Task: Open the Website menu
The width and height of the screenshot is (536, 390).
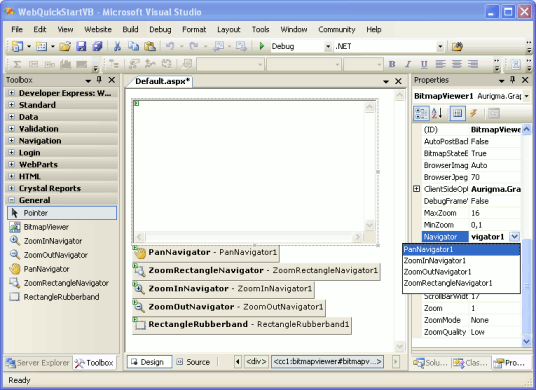Action: coord(98,29)
